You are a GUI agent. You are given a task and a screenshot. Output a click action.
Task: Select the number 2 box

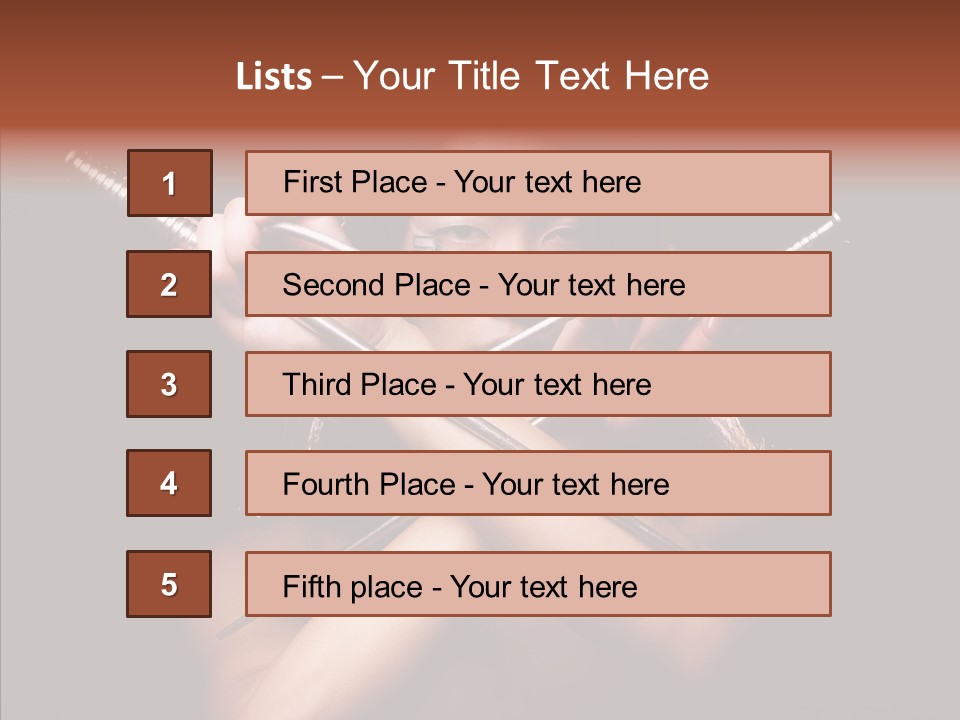click(169, 284)
